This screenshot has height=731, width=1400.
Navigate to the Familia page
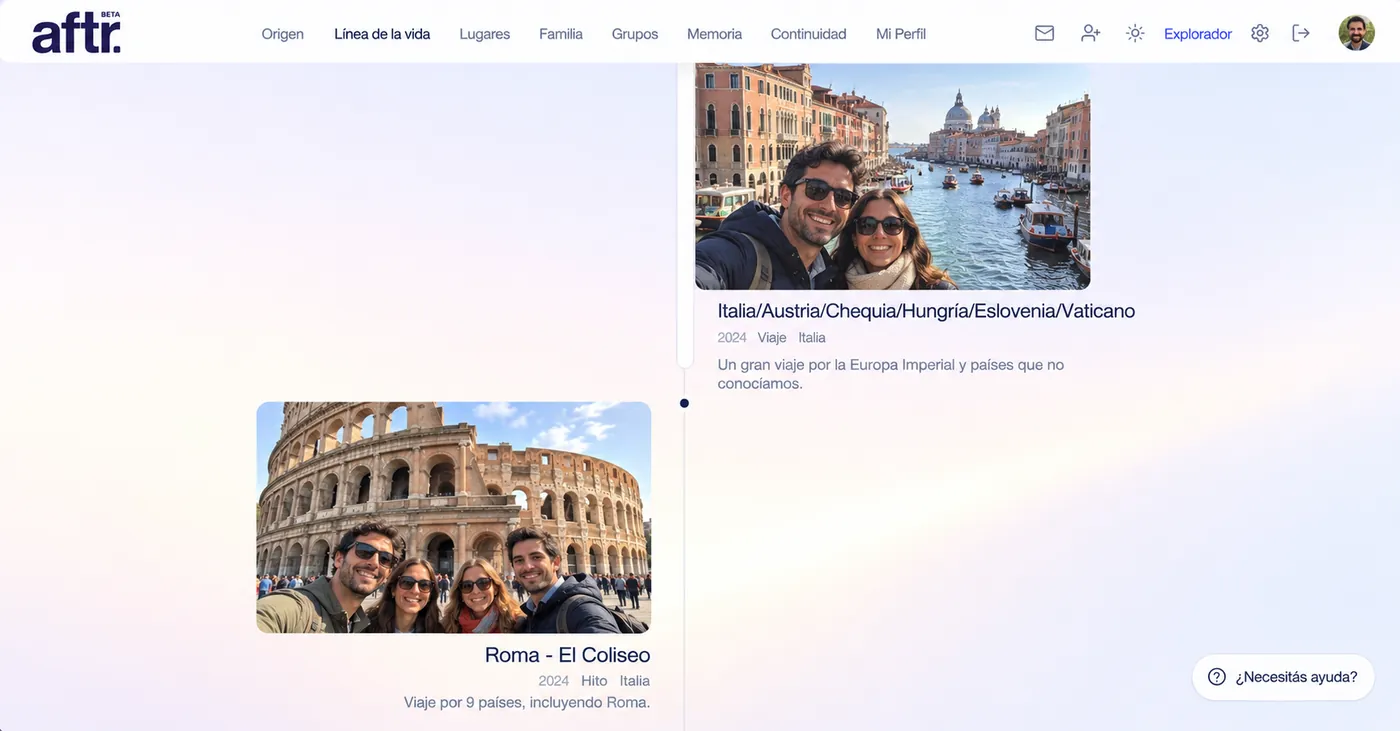coord(561,34)
